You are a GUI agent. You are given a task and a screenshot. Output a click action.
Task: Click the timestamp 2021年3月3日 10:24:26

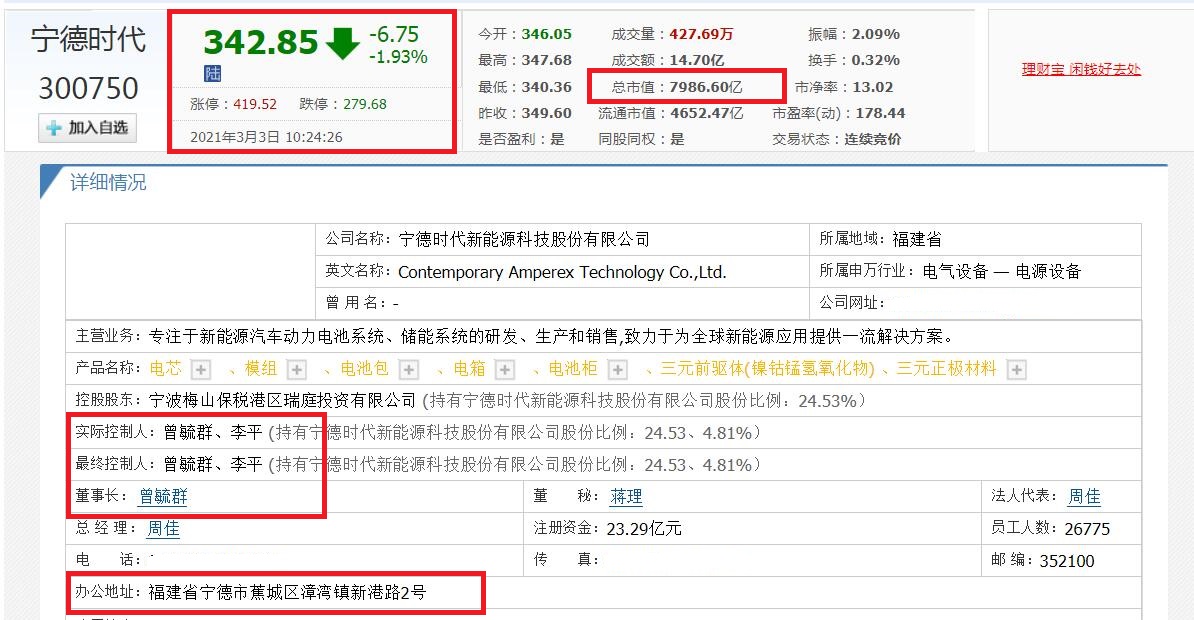pos(266,137)
